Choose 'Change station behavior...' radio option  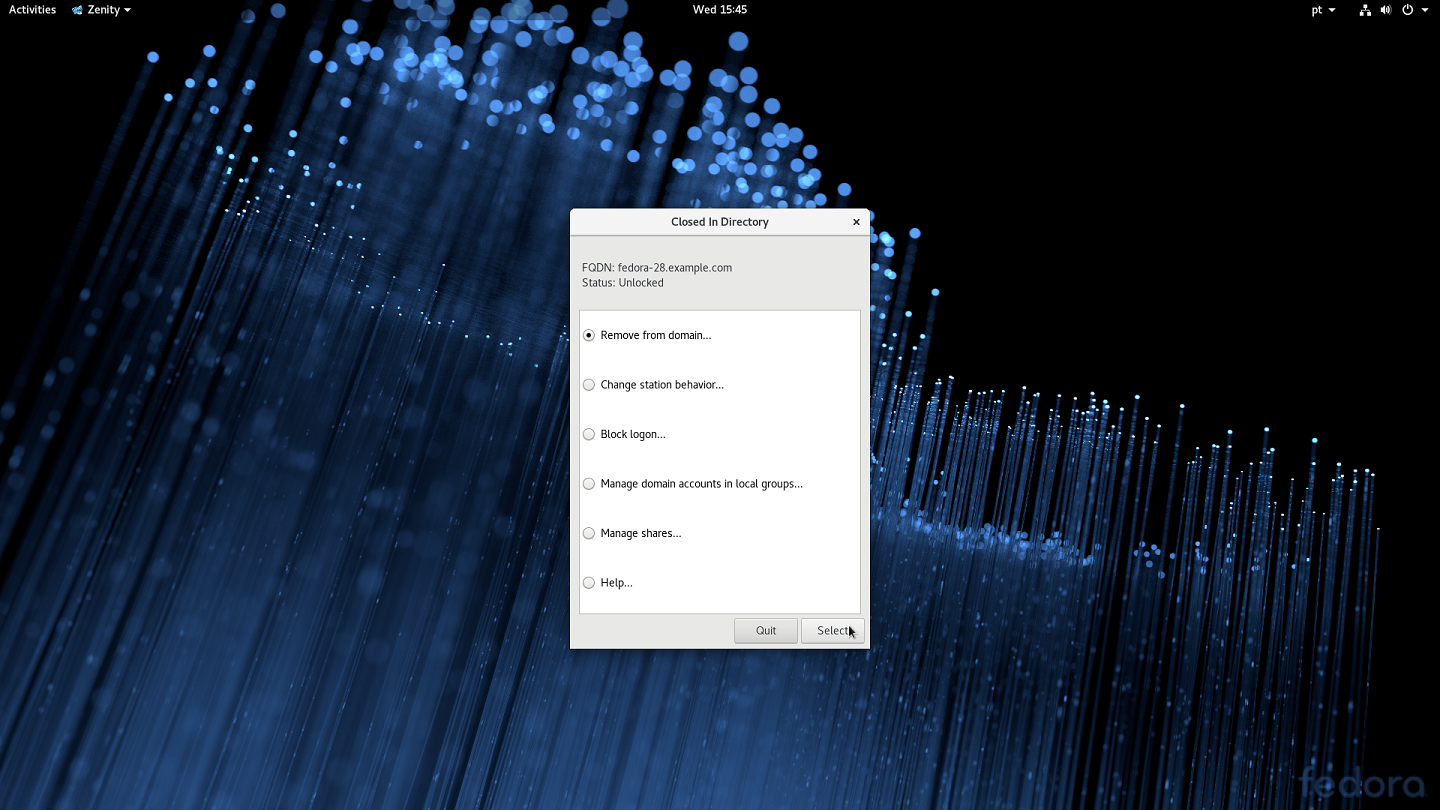click(589, 385)
